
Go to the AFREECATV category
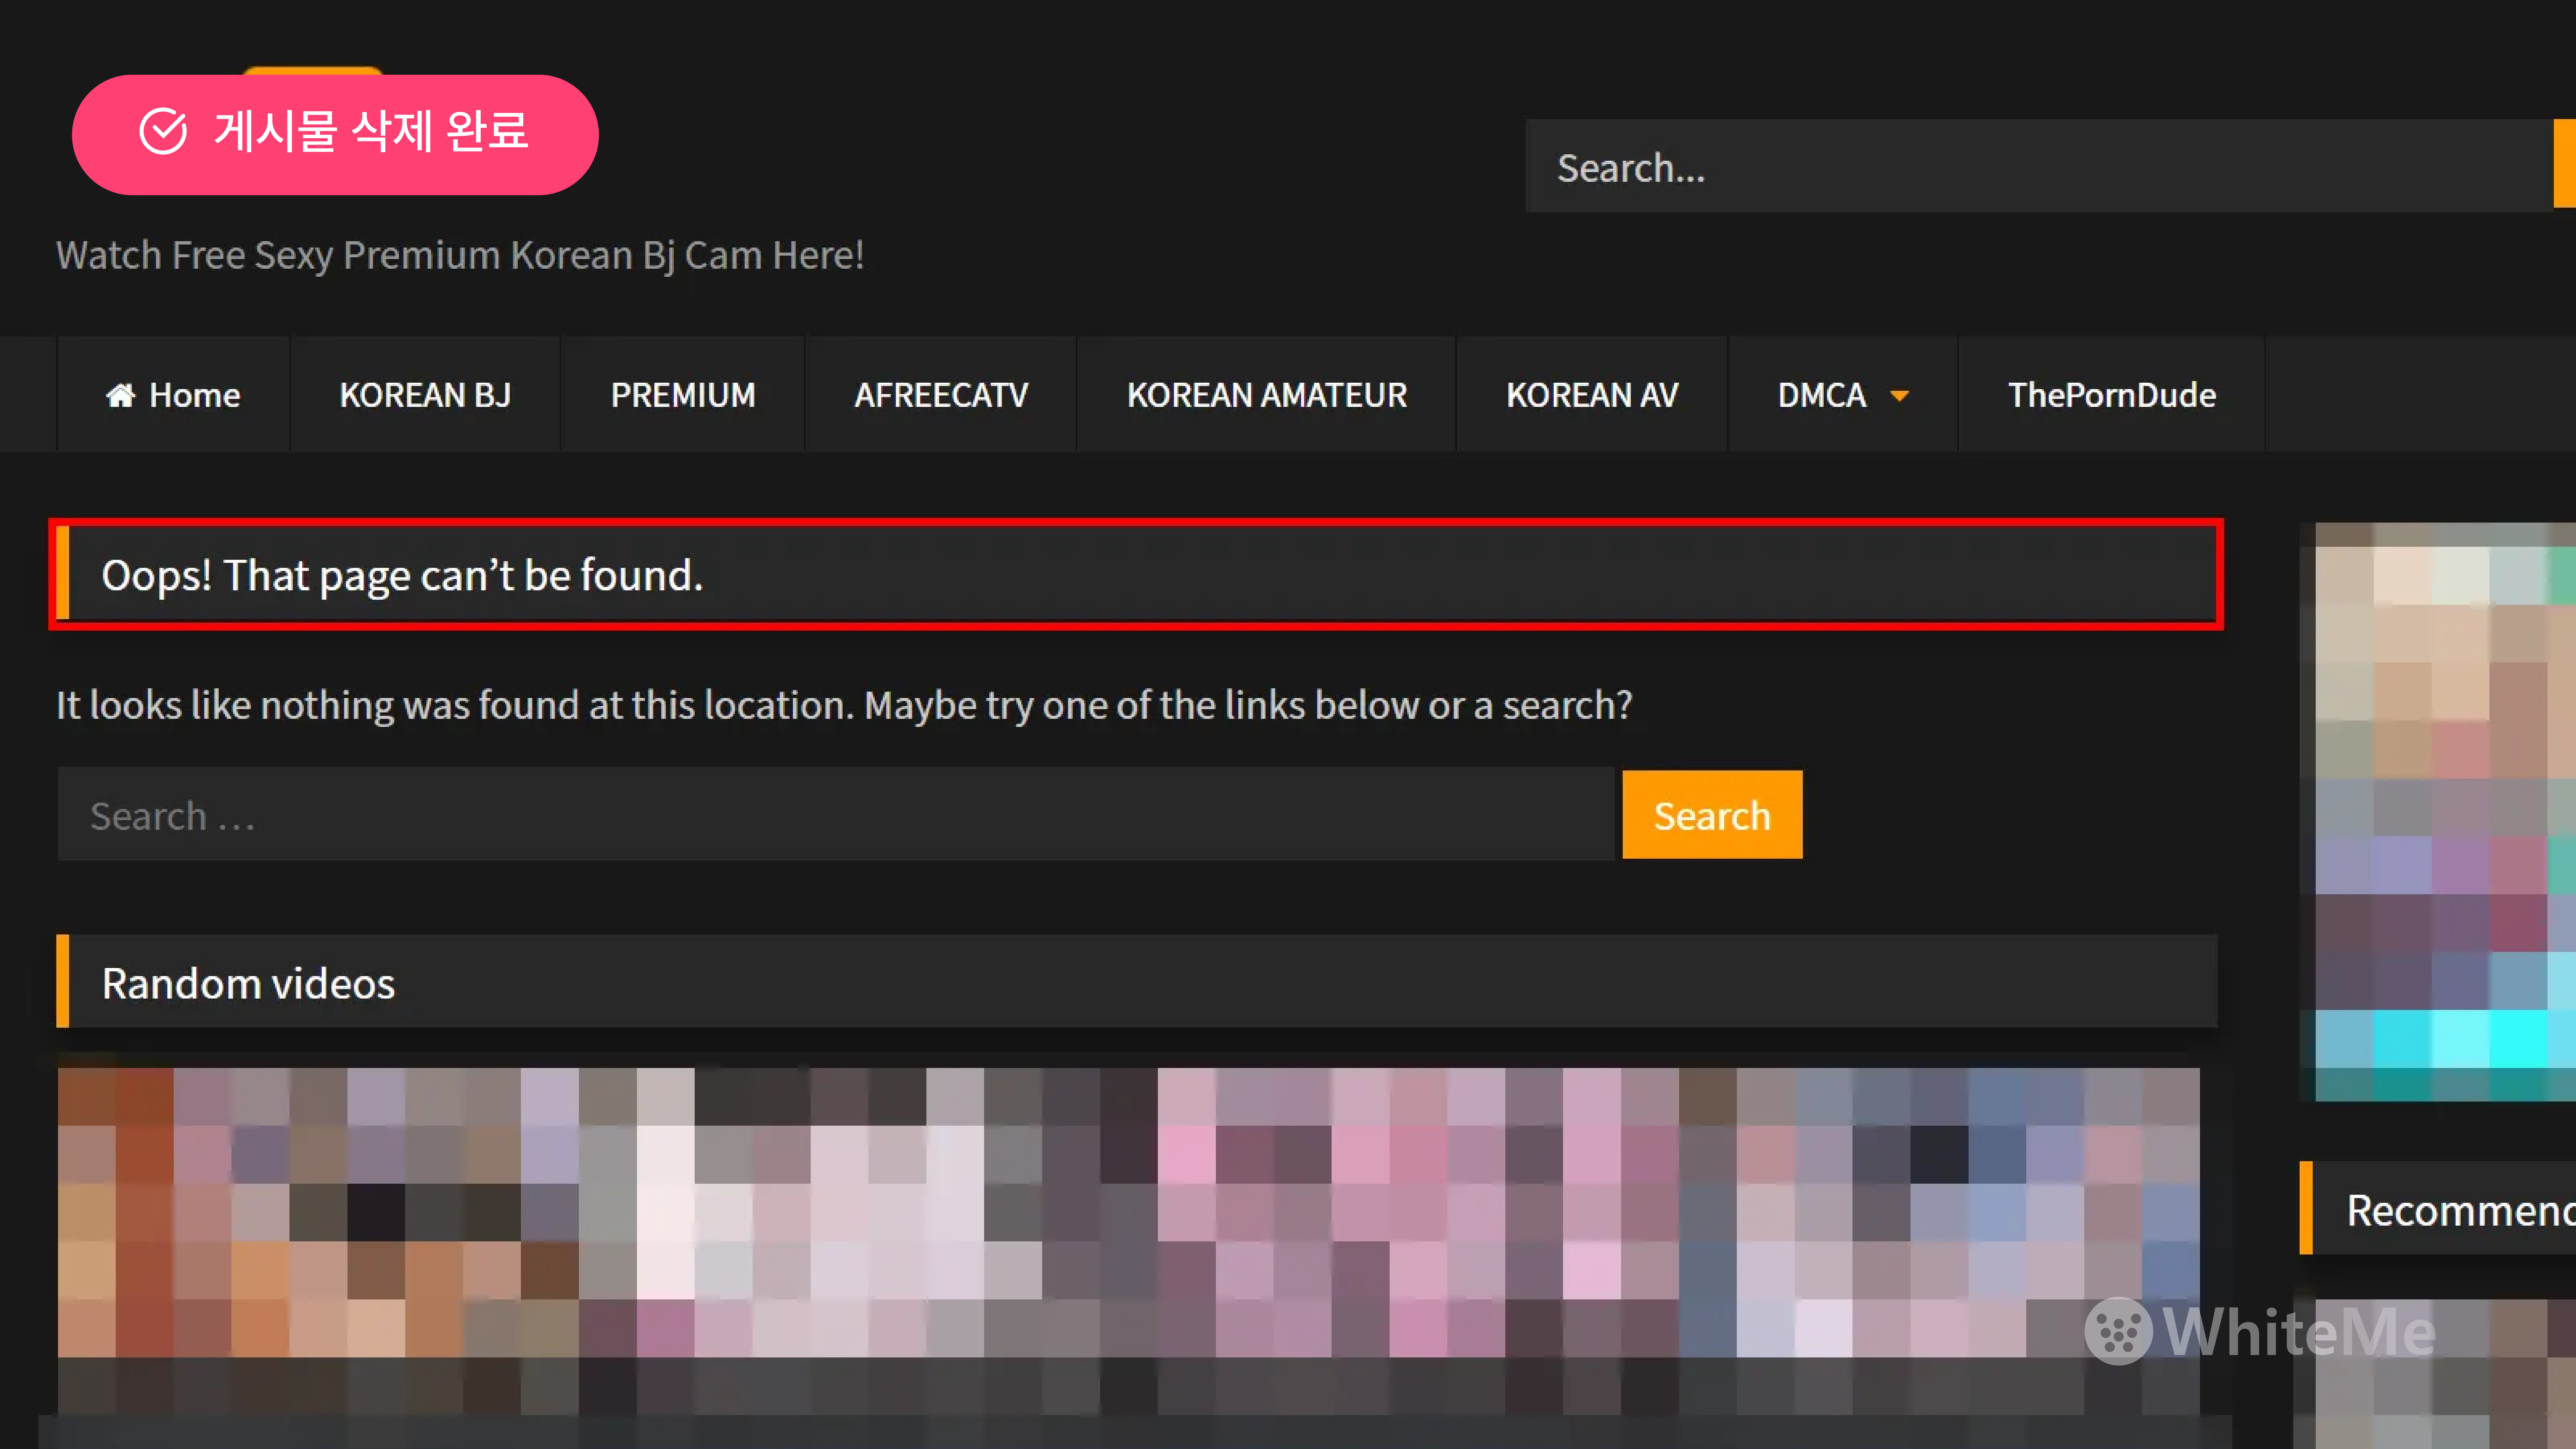point(941,395)
